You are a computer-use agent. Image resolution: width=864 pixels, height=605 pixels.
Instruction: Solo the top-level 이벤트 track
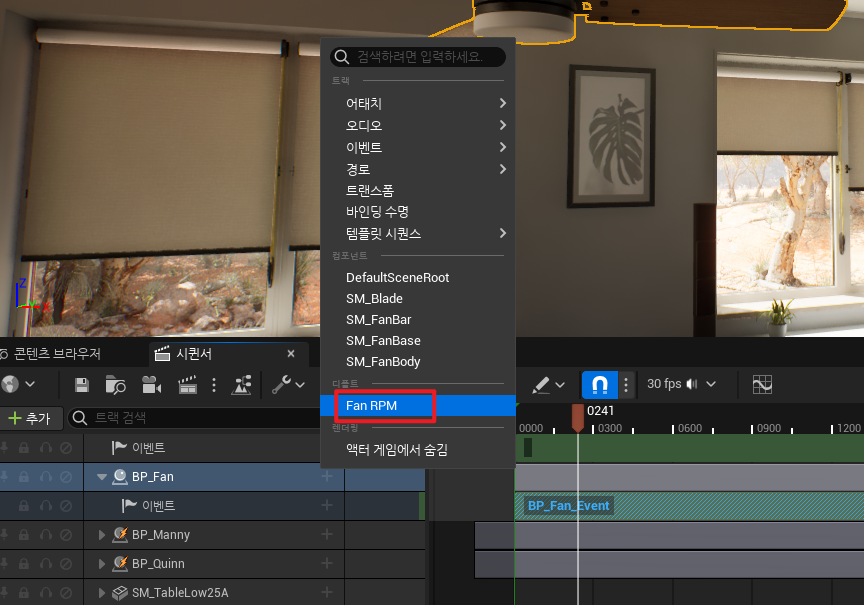pyautogui.click(x=46, y=447)
